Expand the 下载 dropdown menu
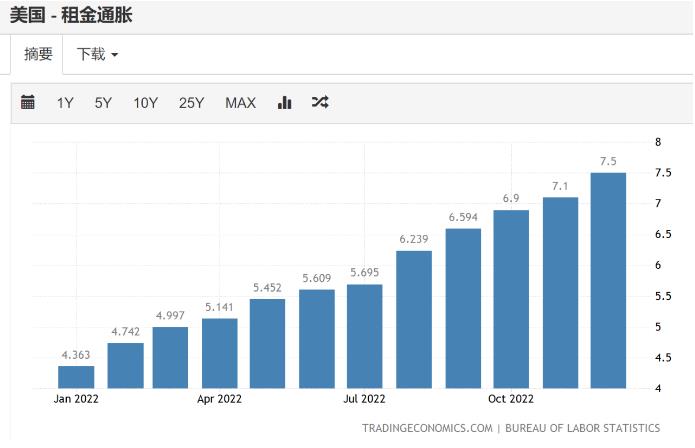The width and height of the screenshot is (695, 448). tap(97, 54)
